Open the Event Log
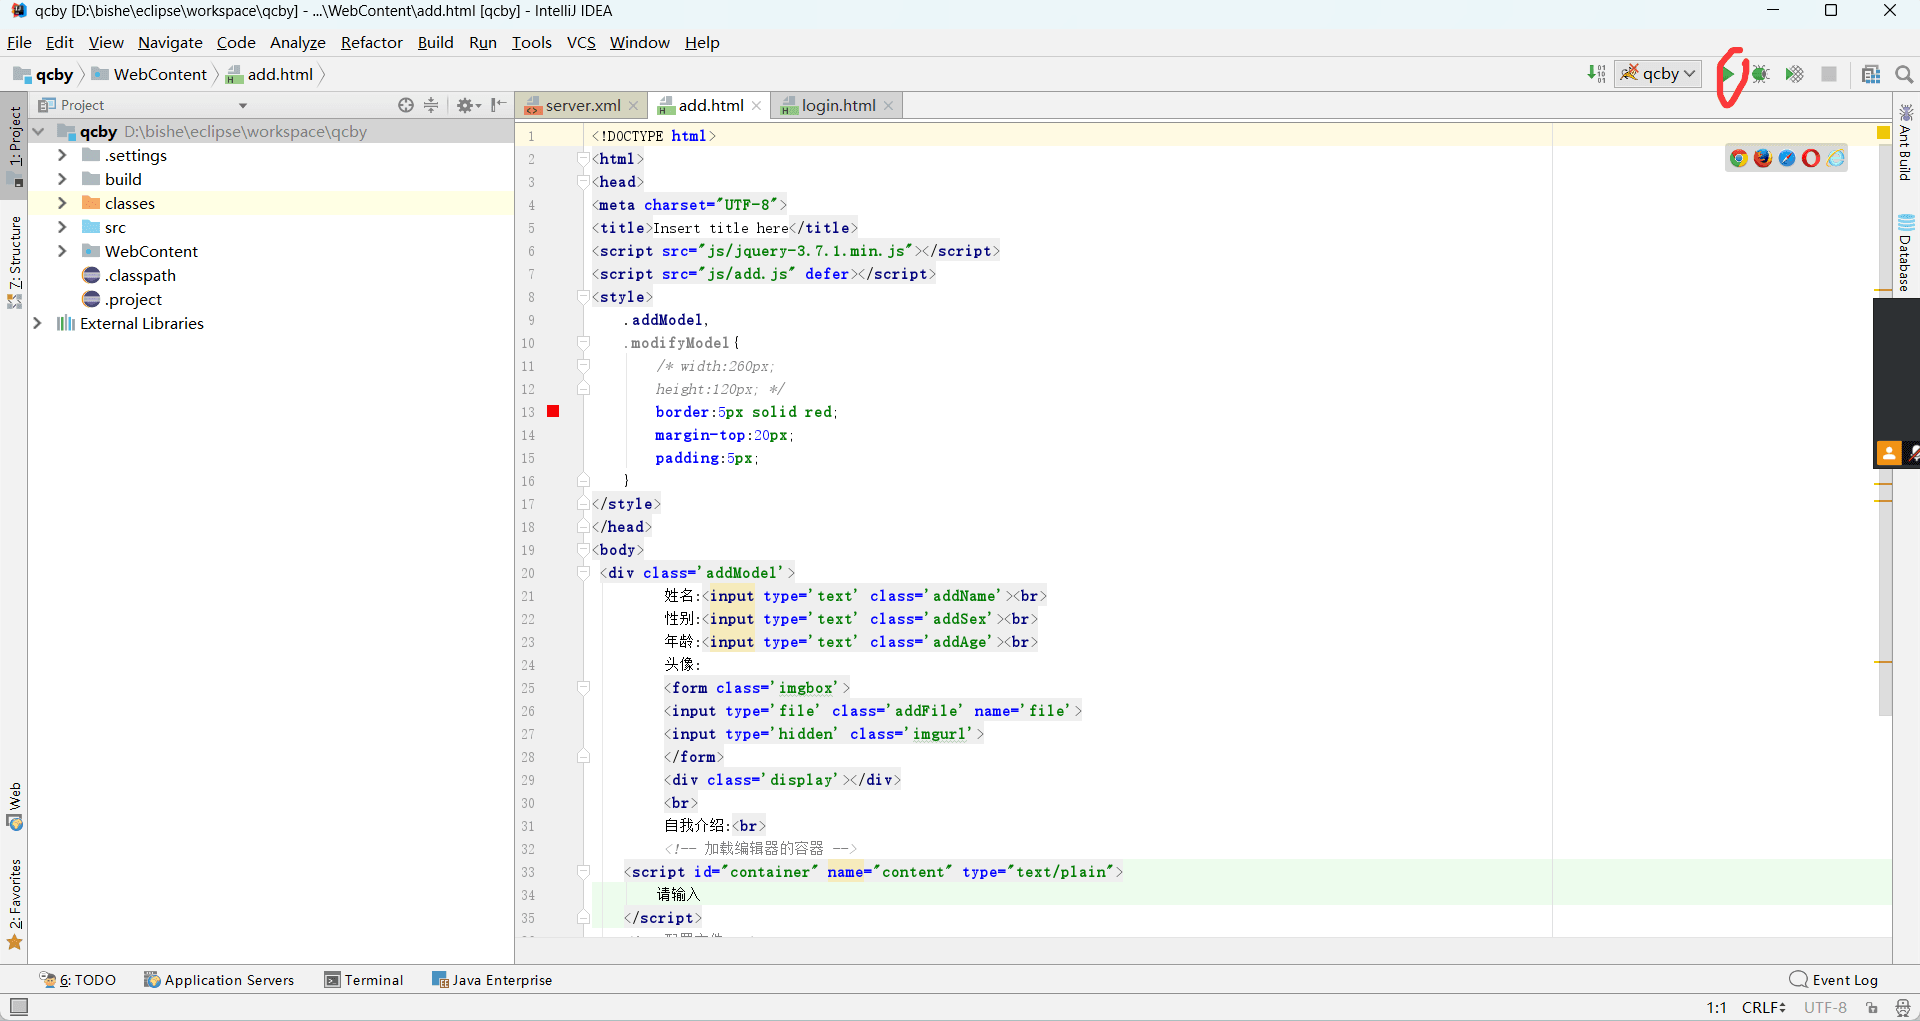 click(1834, 980)
